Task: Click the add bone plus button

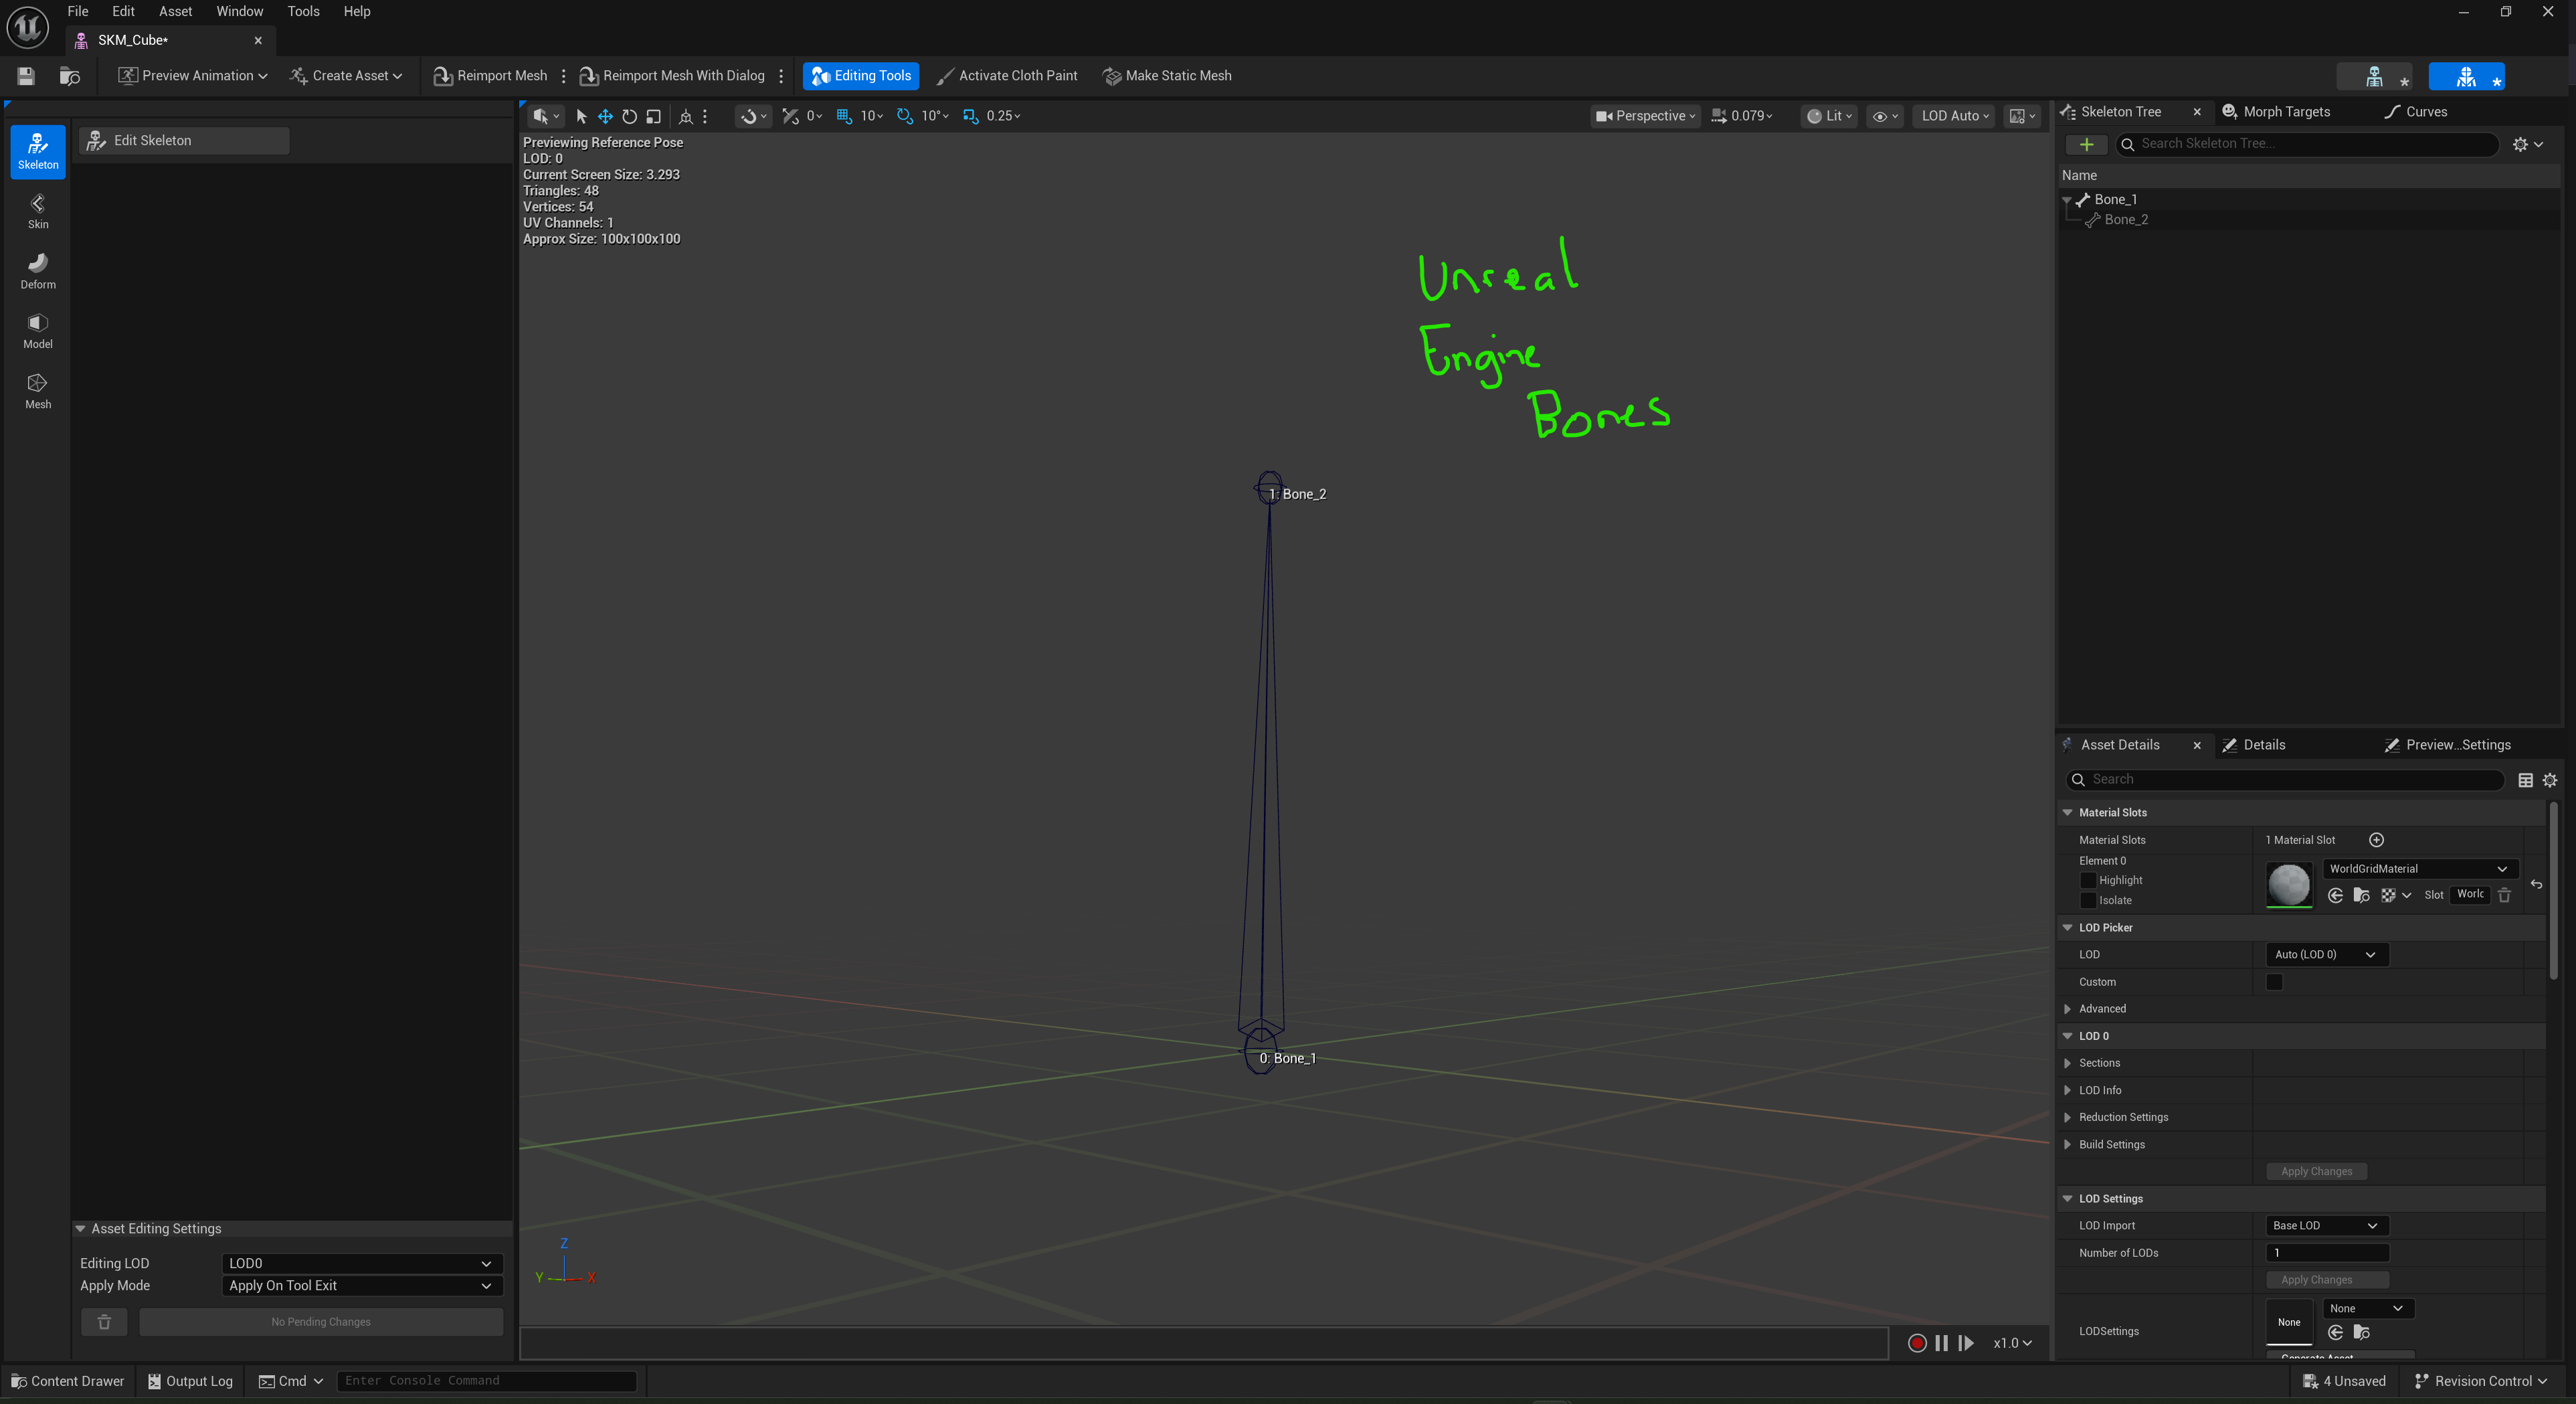Action: click(x=2086, y=144)
